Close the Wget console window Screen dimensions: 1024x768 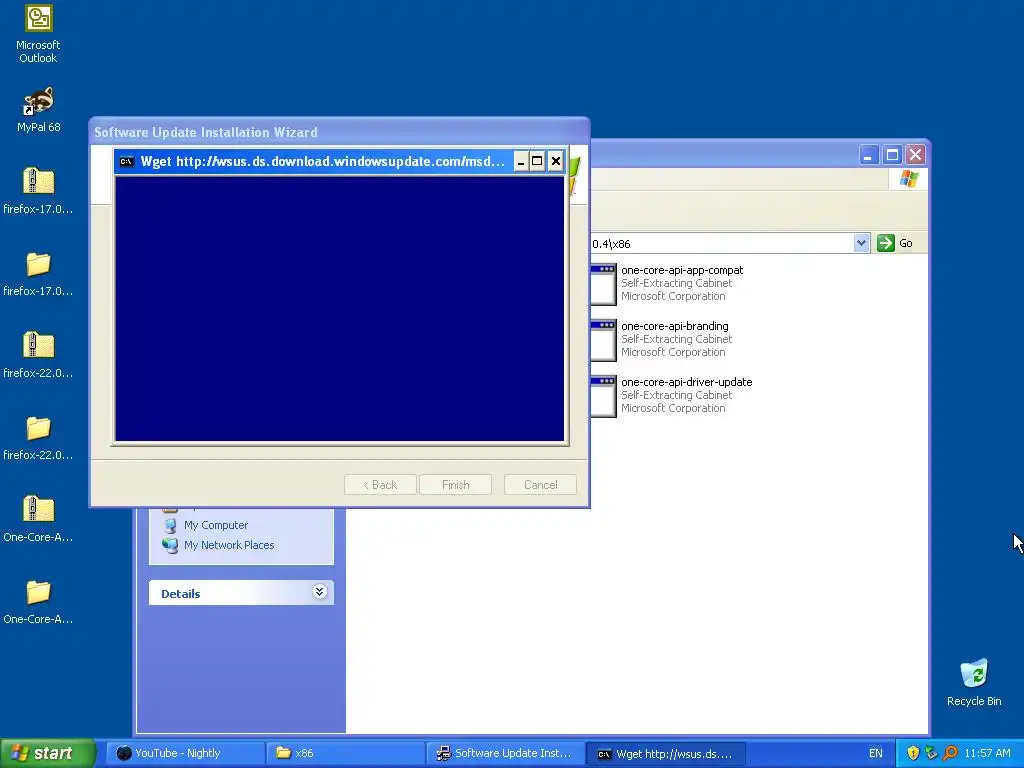pos(555,161)
